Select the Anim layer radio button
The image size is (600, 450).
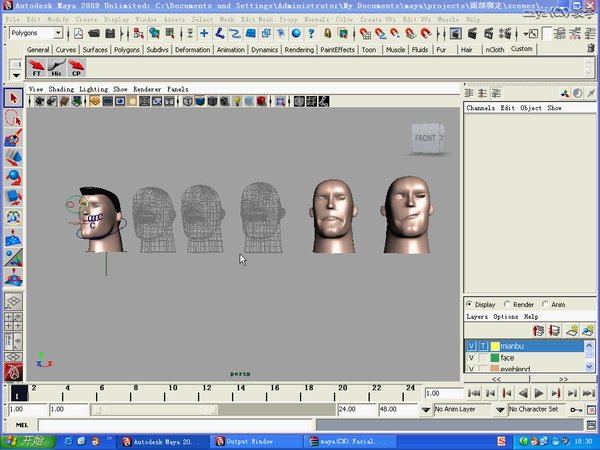[x=545, y=304]
